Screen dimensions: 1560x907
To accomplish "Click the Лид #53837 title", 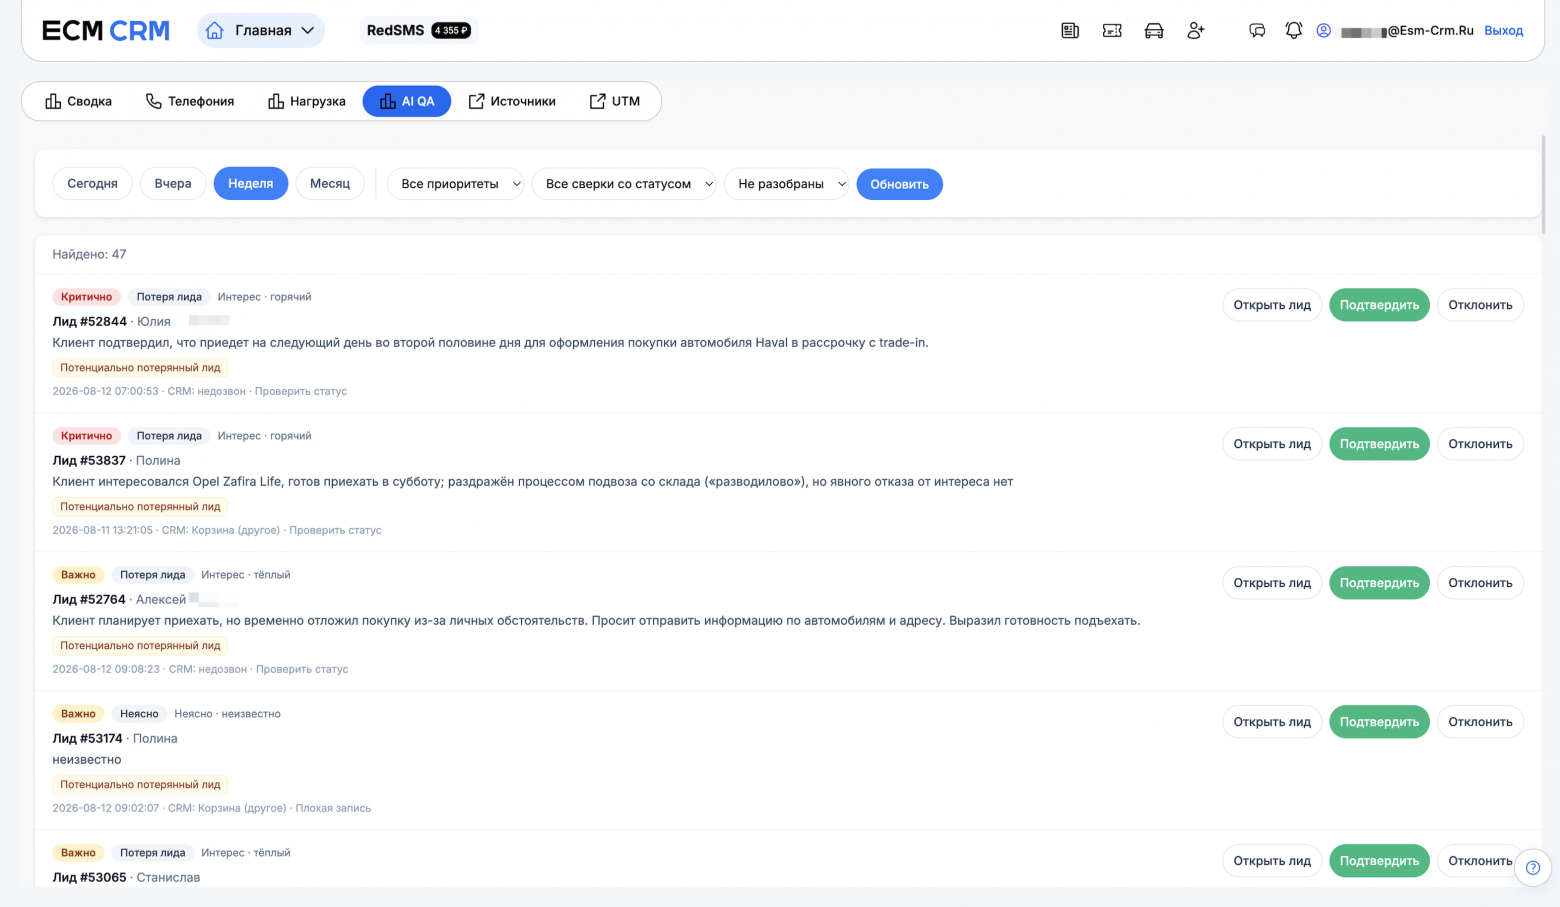I will tap(89, 460).
